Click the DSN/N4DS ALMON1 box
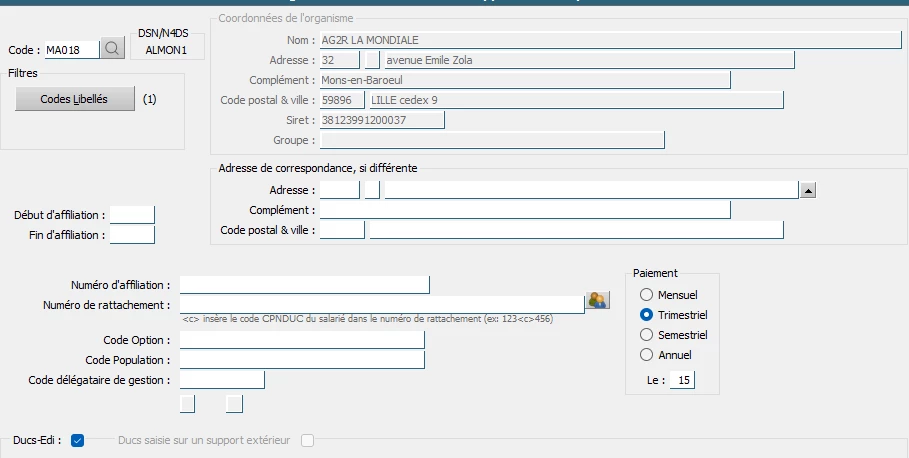The image size is (909, 458). (x=167, y=48)
